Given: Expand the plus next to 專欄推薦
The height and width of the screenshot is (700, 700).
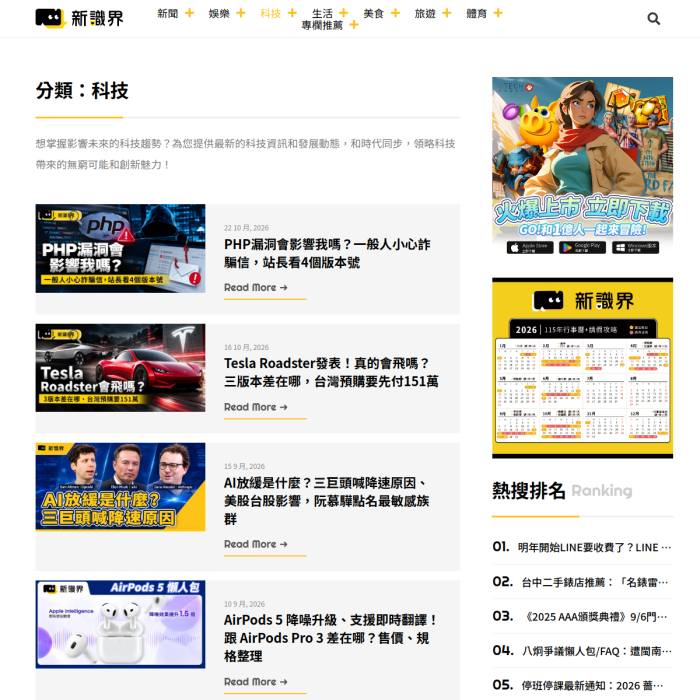Looking at the screenshot, I should point(354,25).
